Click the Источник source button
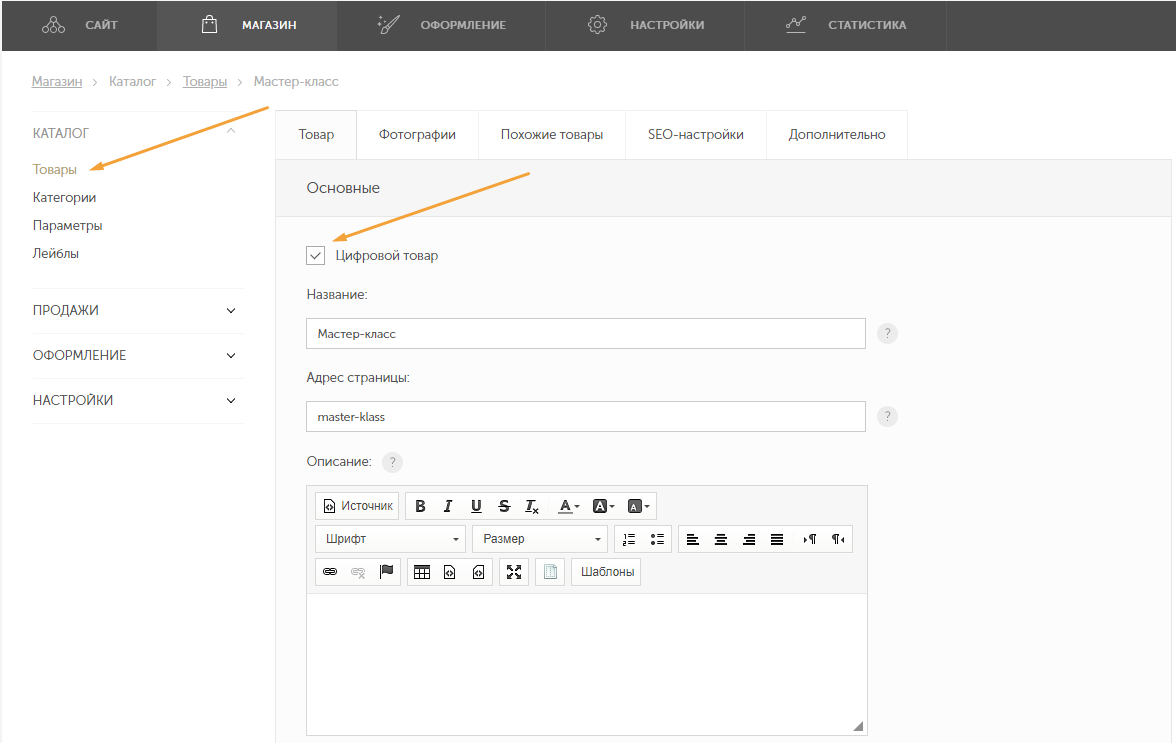 pos(357,506)
